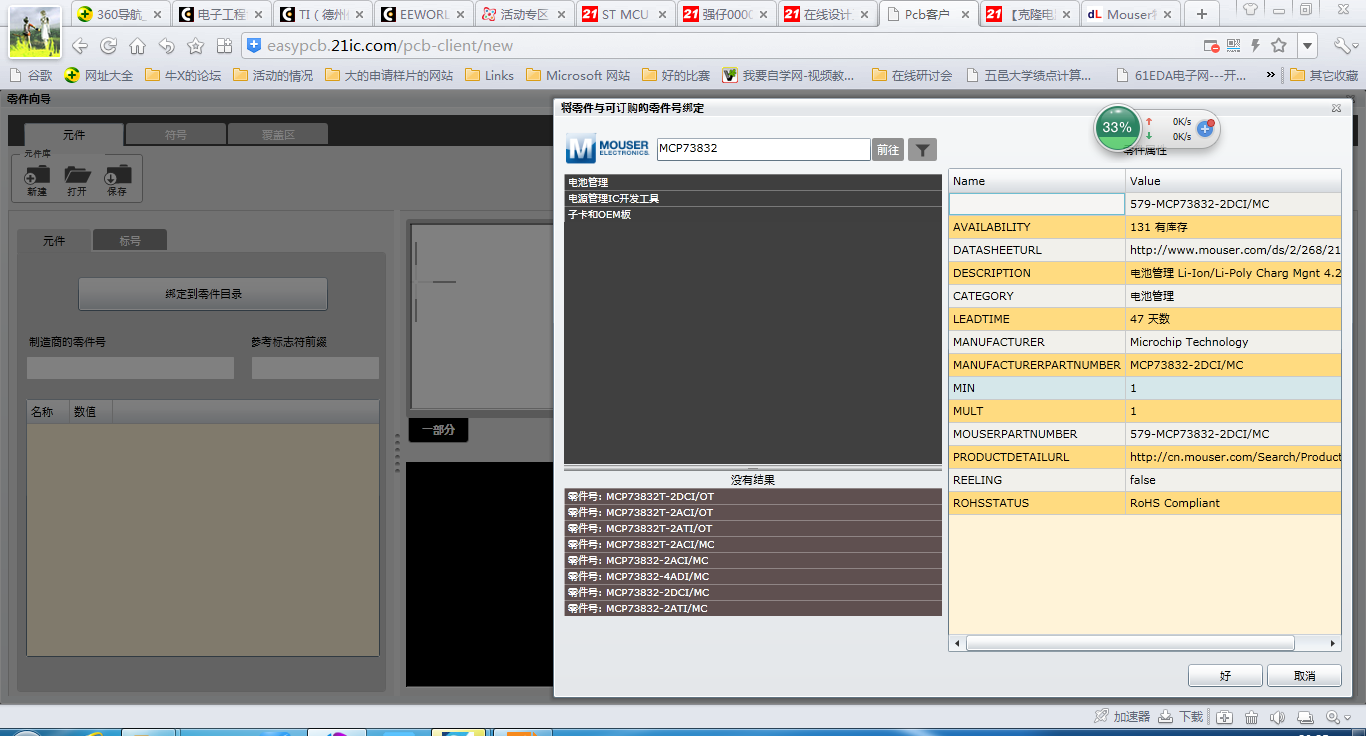
Task: Open 下载 downloads in status bar
Action: (x=1181, y=716)
